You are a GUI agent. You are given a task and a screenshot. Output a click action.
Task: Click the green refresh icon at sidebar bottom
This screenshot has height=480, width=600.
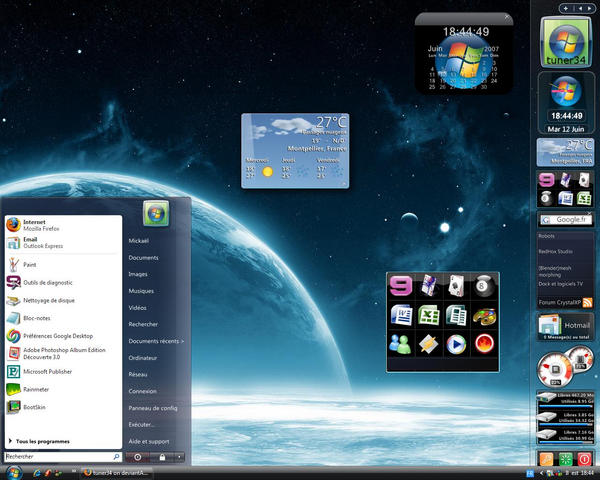(566, 459)
